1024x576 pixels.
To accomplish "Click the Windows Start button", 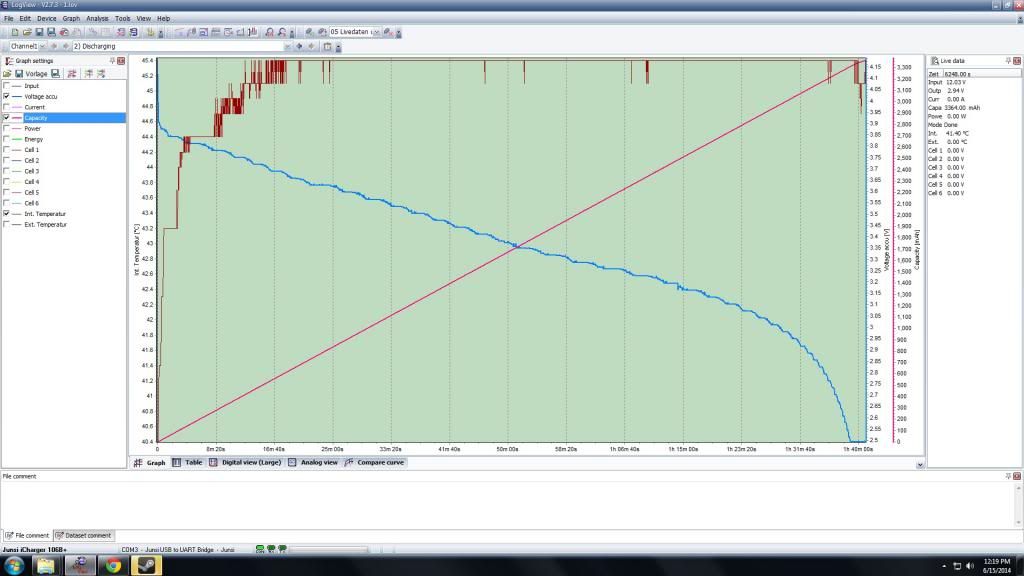I will 14,566.
